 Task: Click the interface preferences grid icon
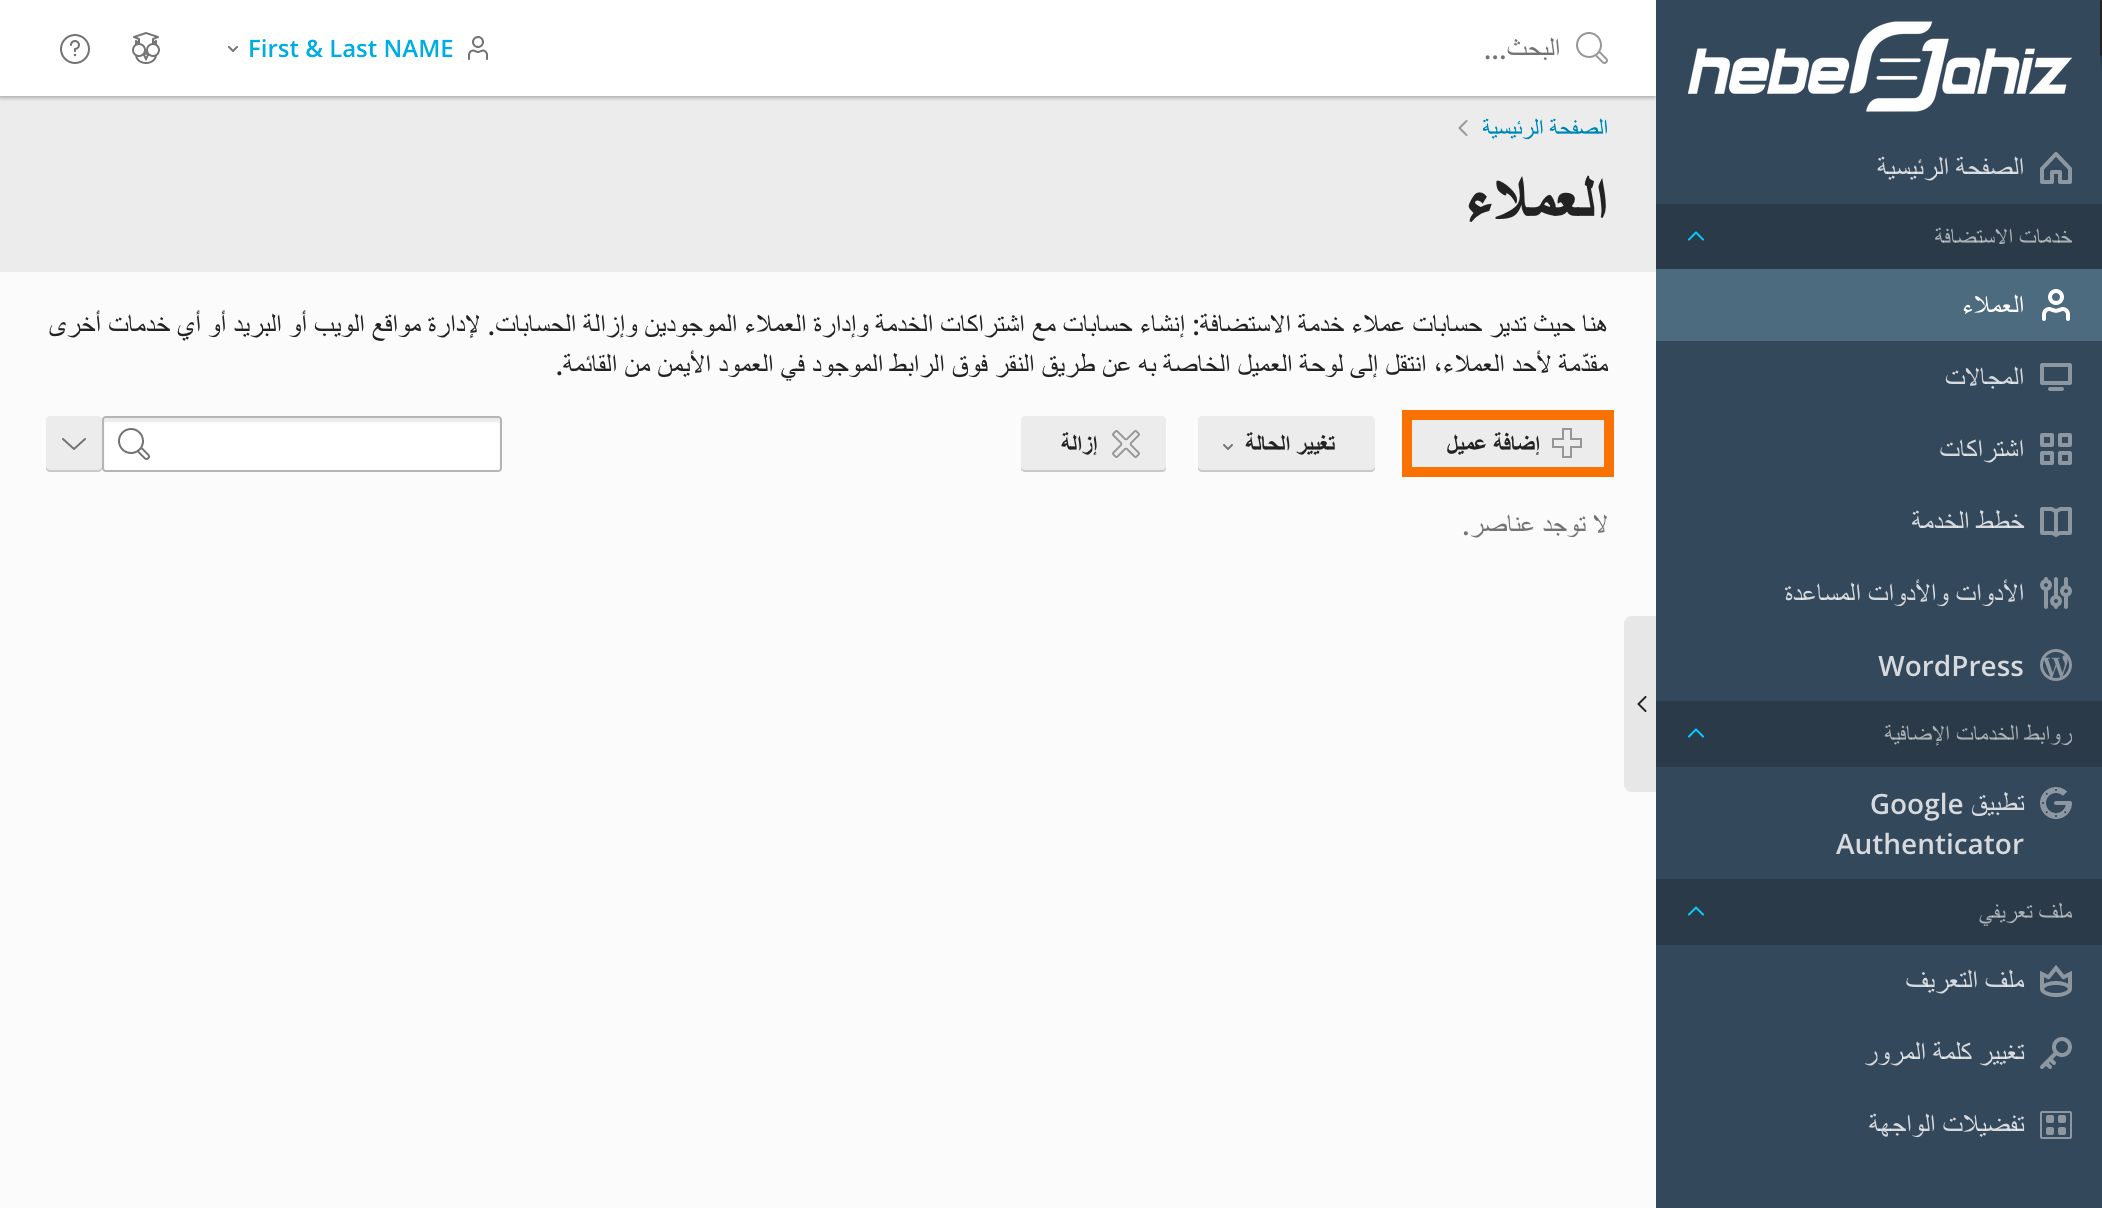[x=2055, y=1124]
